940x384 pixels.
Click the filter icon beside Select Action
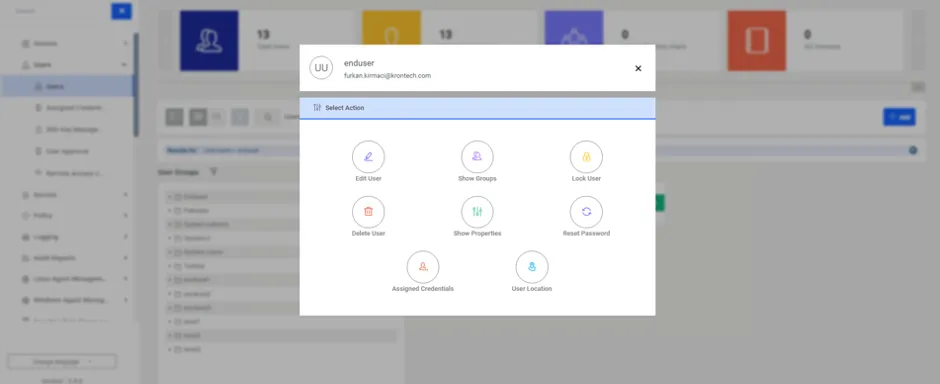(x=317, y=108)
